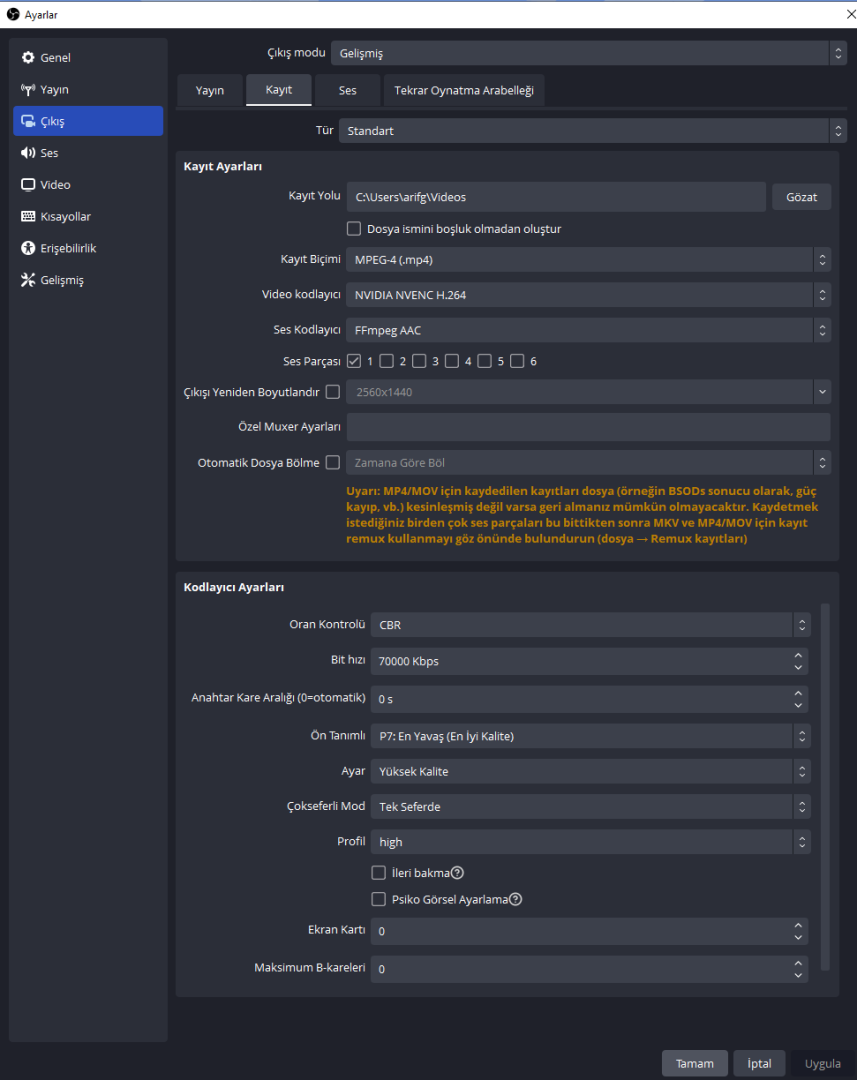Toggle the İleri bakma checkbox

(379, 873)
